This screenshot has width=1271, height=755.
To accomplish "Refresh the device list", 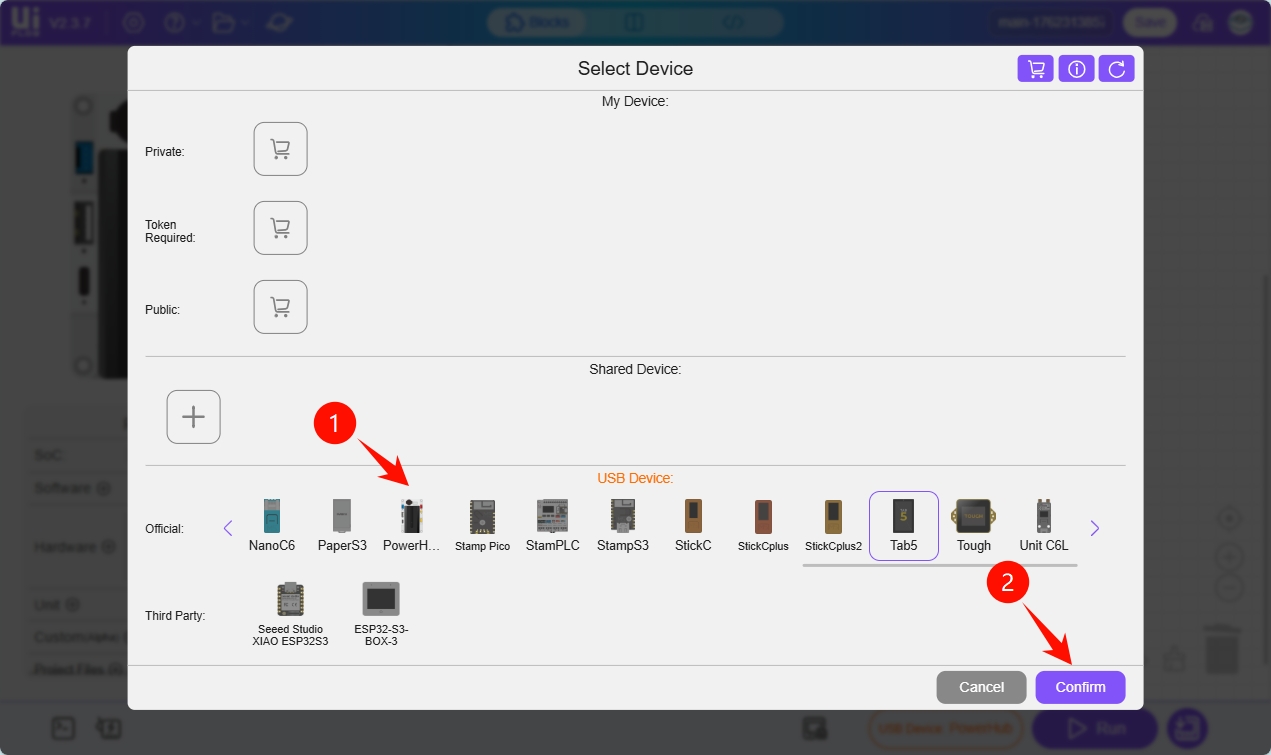I will click(1116, 69).
